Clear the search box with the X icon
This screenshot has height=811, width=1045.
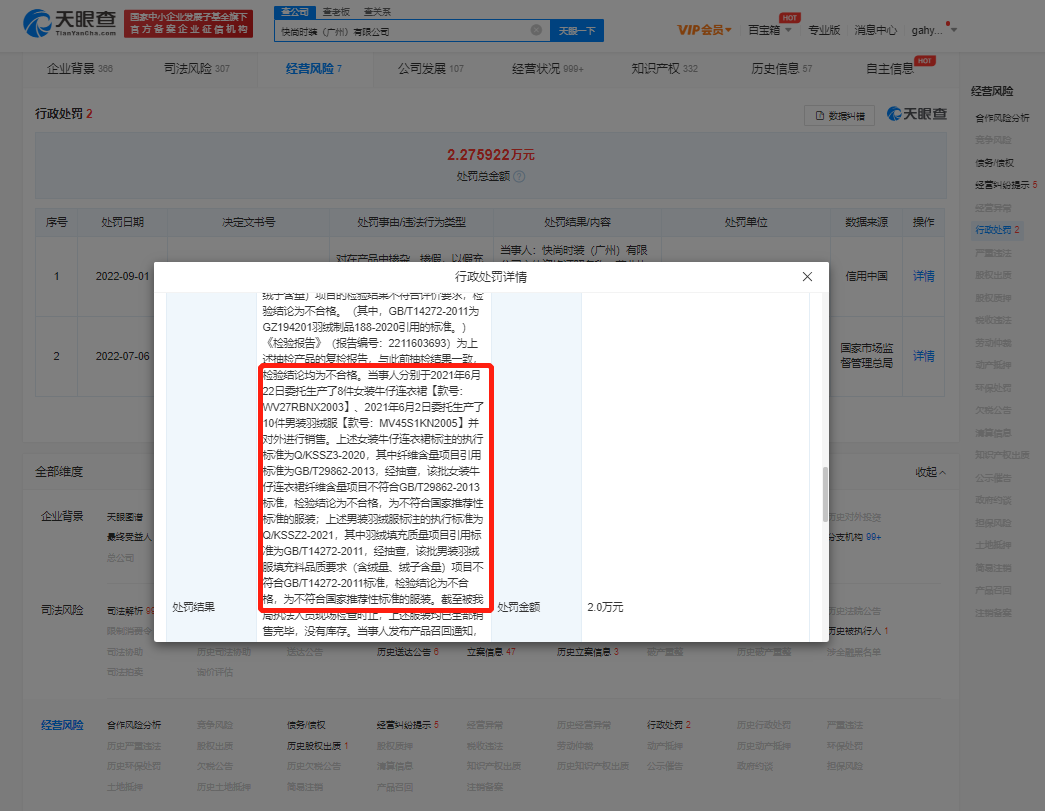coord(537,31)
